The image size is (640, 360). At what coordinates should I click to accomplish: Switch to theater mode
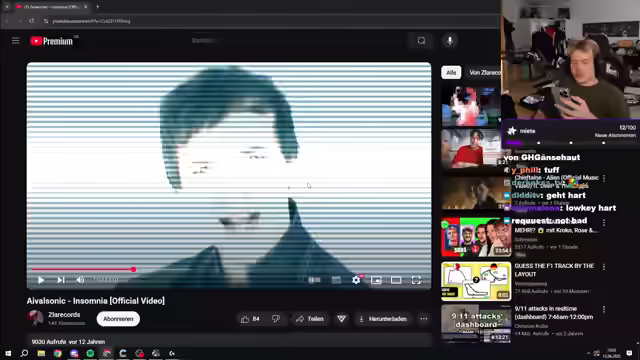[396, 280]
